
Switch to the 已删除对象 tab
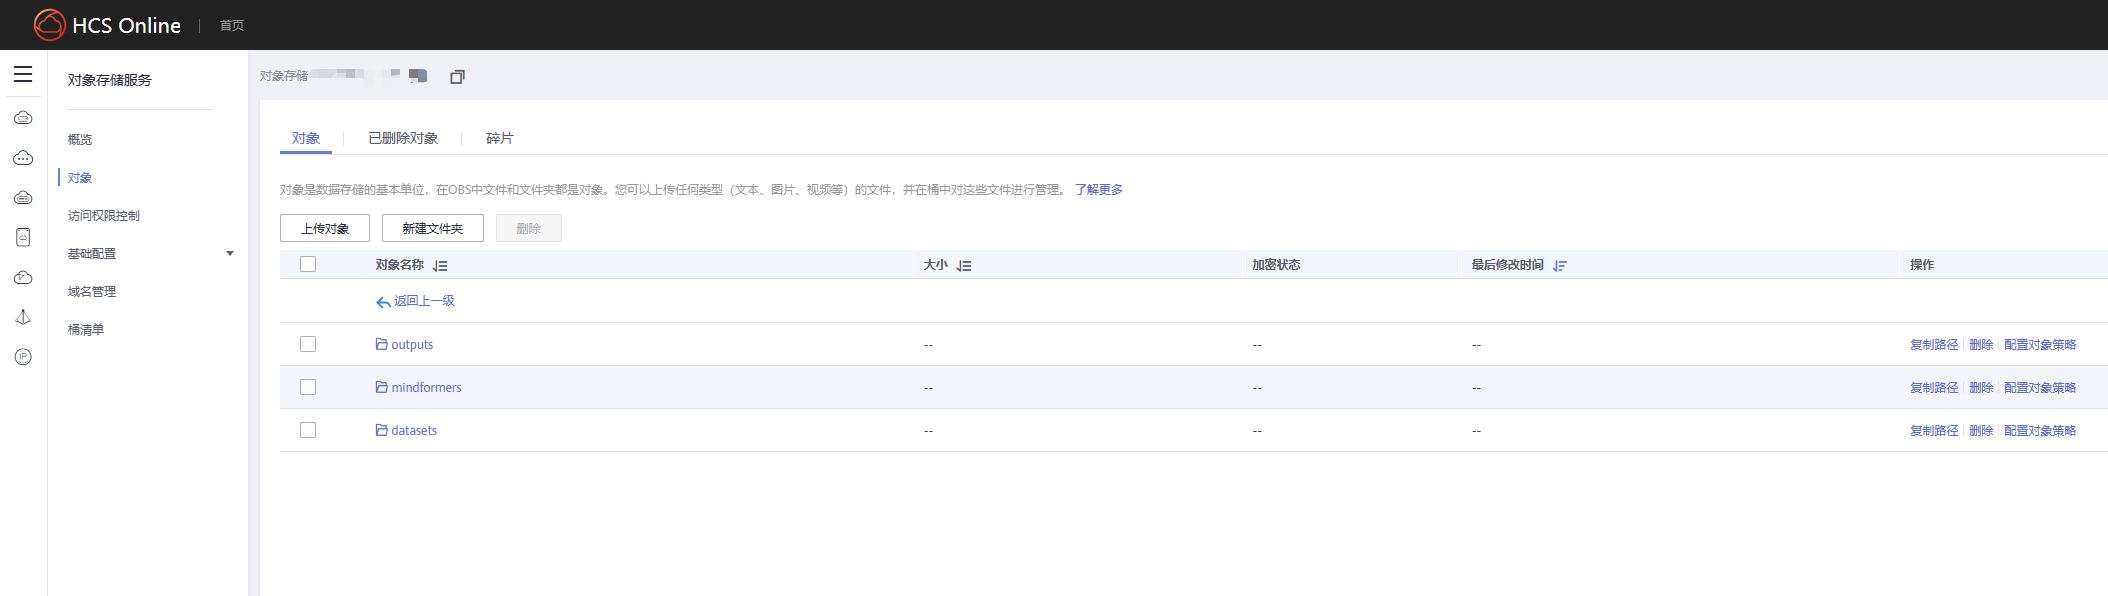(x=403, y=138)
